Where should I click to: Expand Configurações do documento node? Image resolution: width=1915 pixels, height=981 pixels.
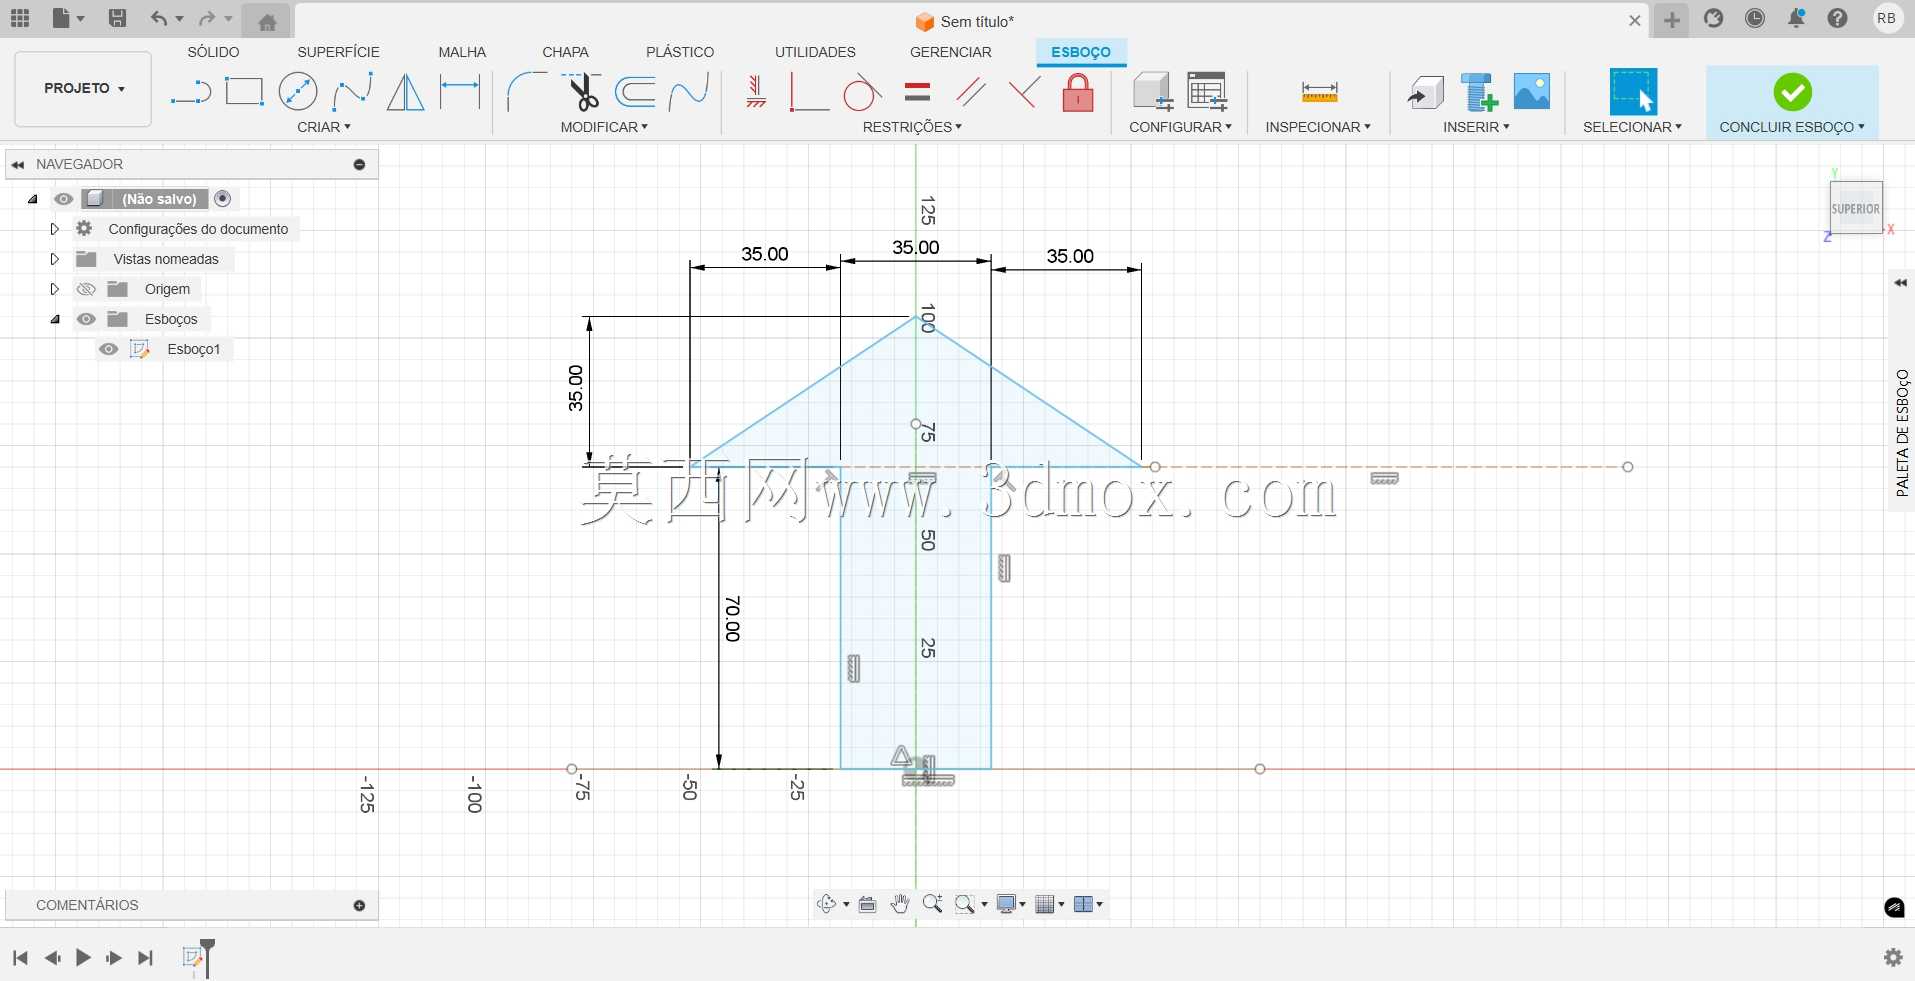55,229
